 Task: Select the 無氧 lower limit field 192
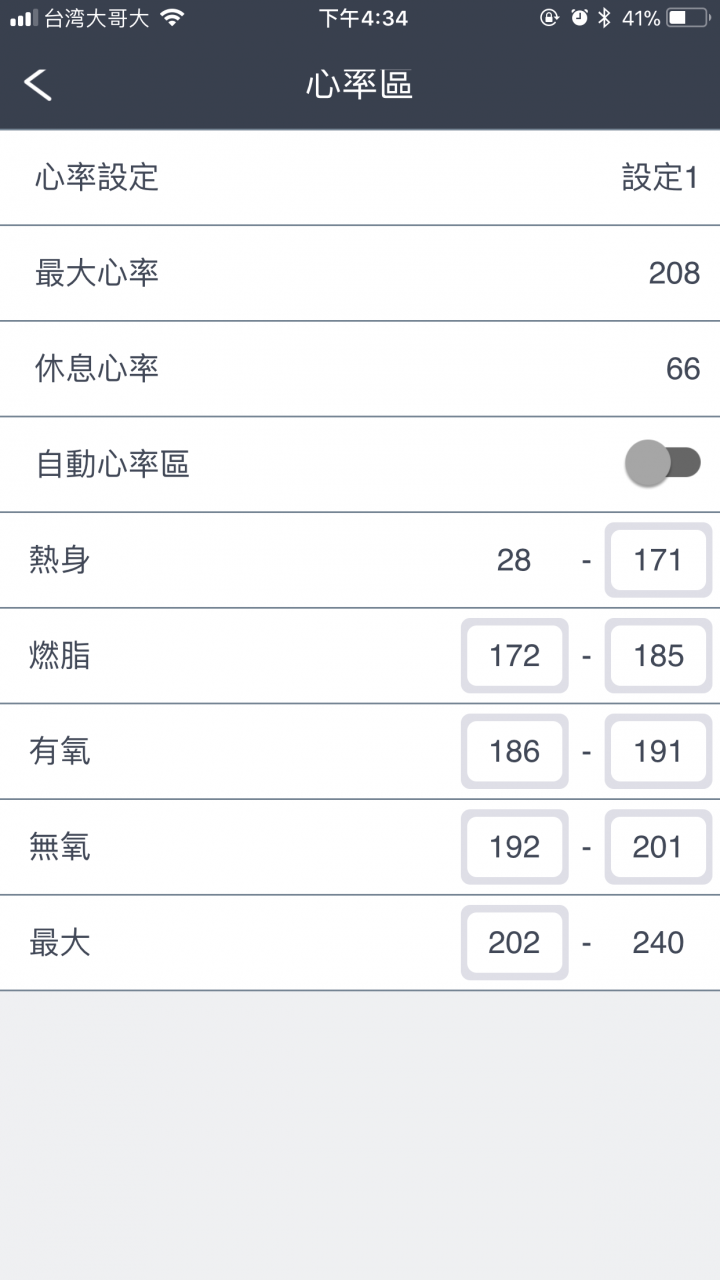[514, 847]
